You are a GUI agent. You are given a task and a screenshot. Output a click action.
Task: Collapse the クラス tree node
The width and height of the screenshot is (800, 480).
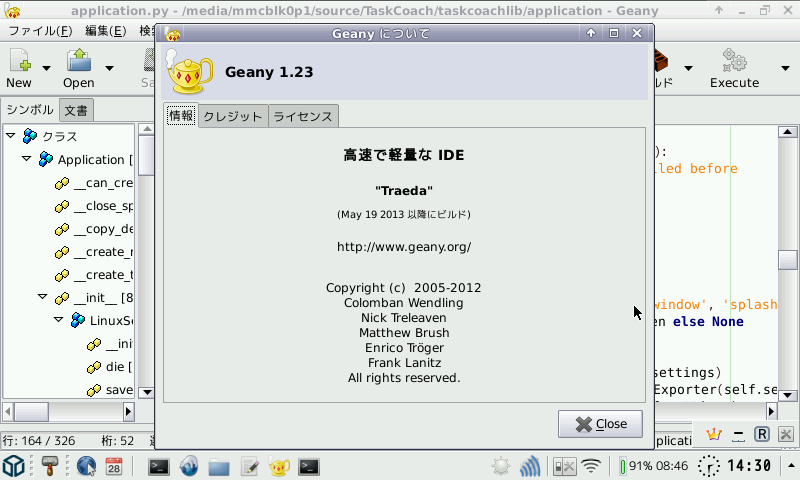11,136
